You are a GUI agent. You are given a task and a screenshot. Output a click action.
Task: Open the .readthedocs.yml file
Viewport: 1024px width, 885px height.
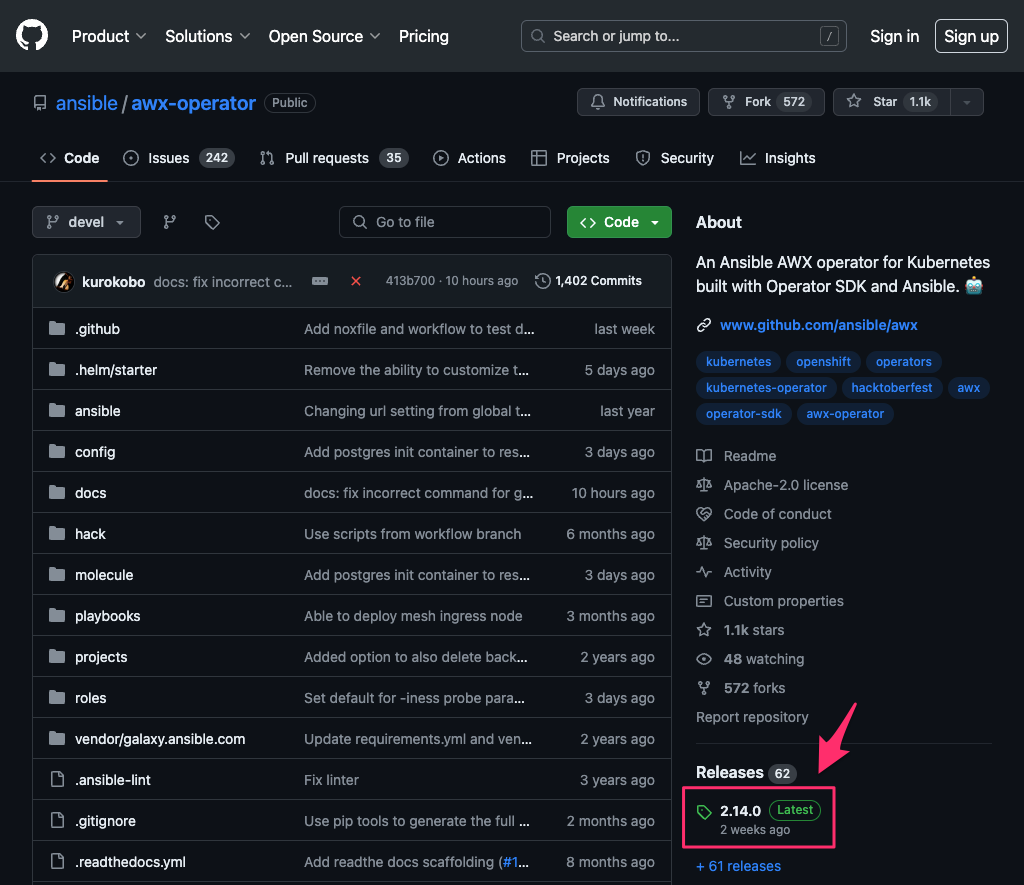[130, 861]
